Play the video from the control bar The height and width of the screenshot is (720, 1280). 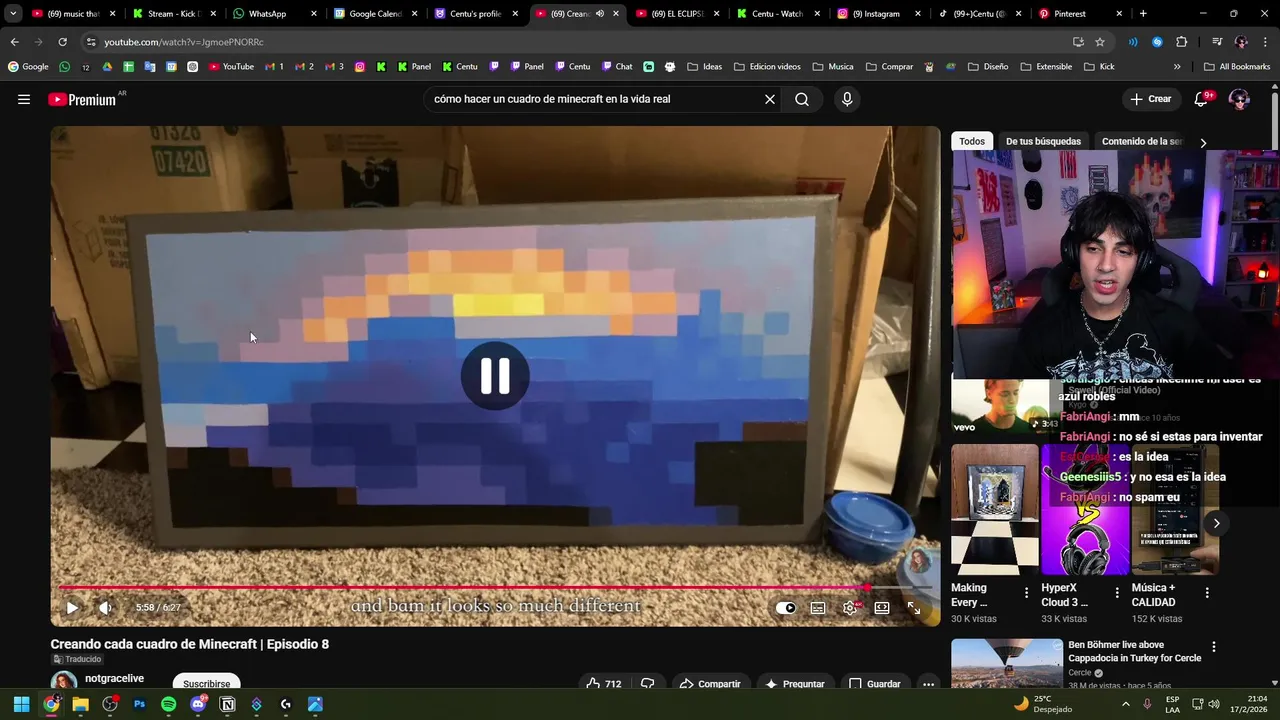click(x=72, y=607)
